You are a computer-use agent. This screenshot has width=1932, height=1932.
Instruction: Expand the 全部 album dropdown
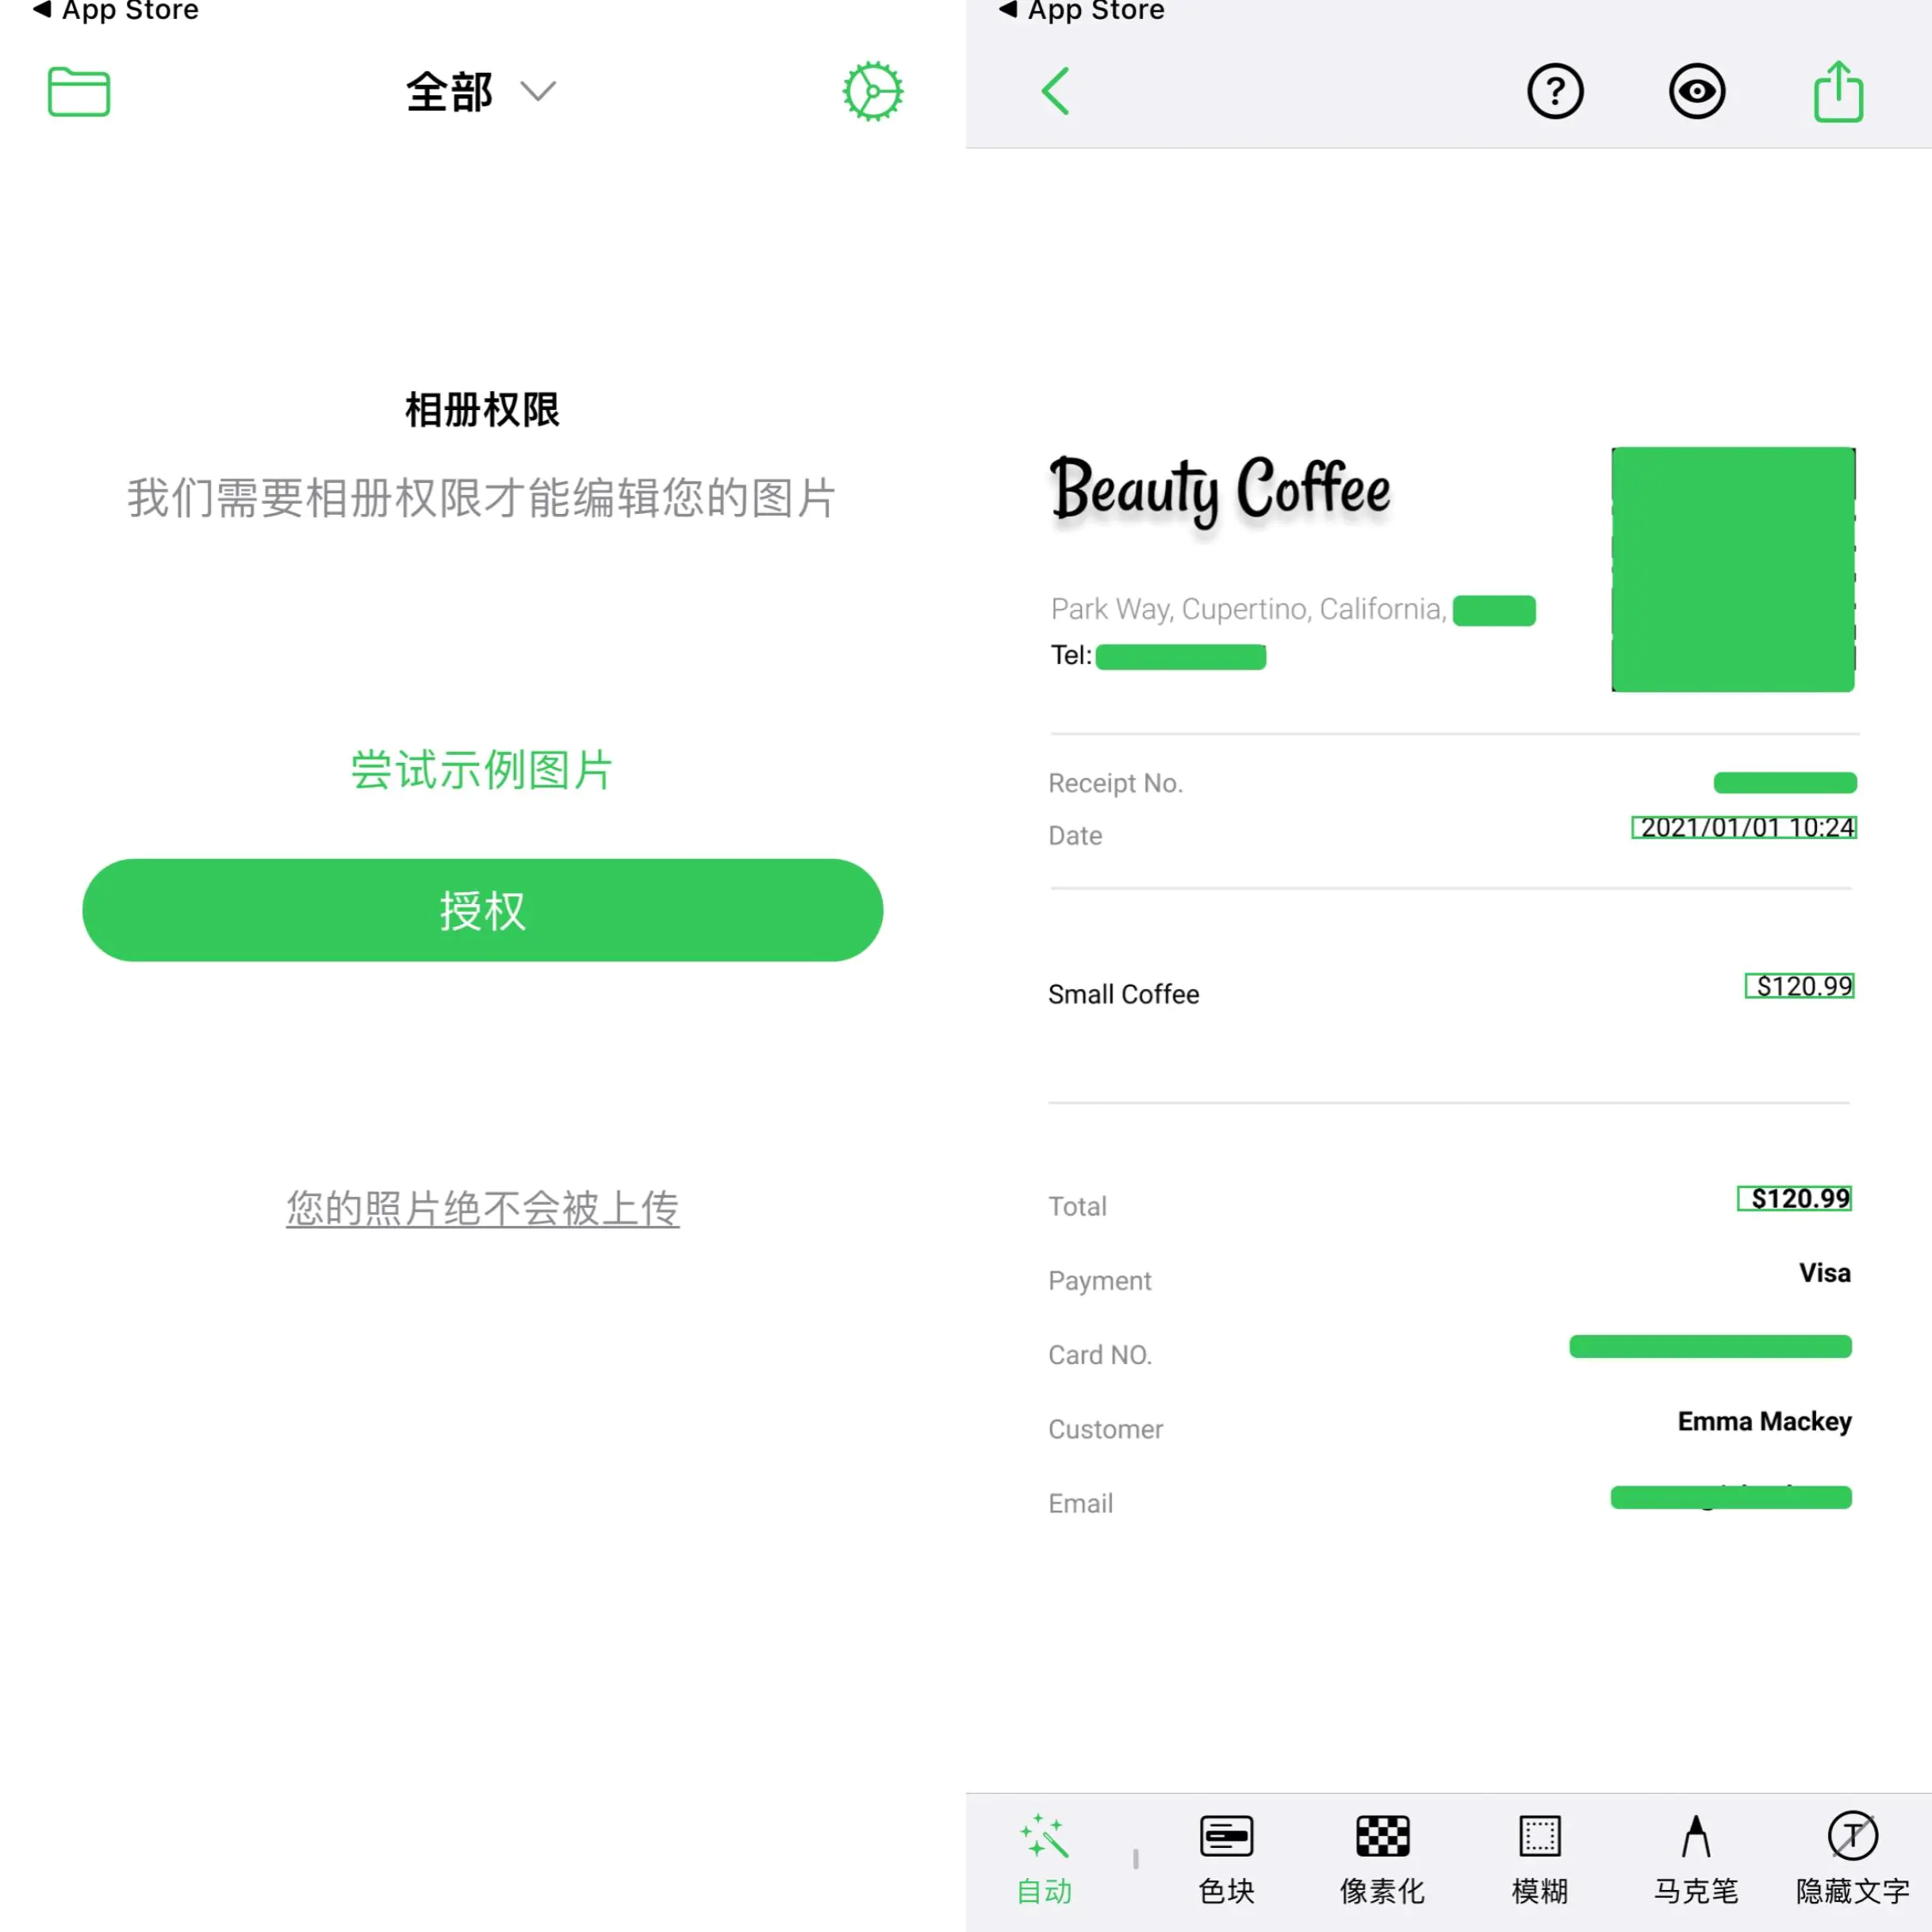coord(481,92)
